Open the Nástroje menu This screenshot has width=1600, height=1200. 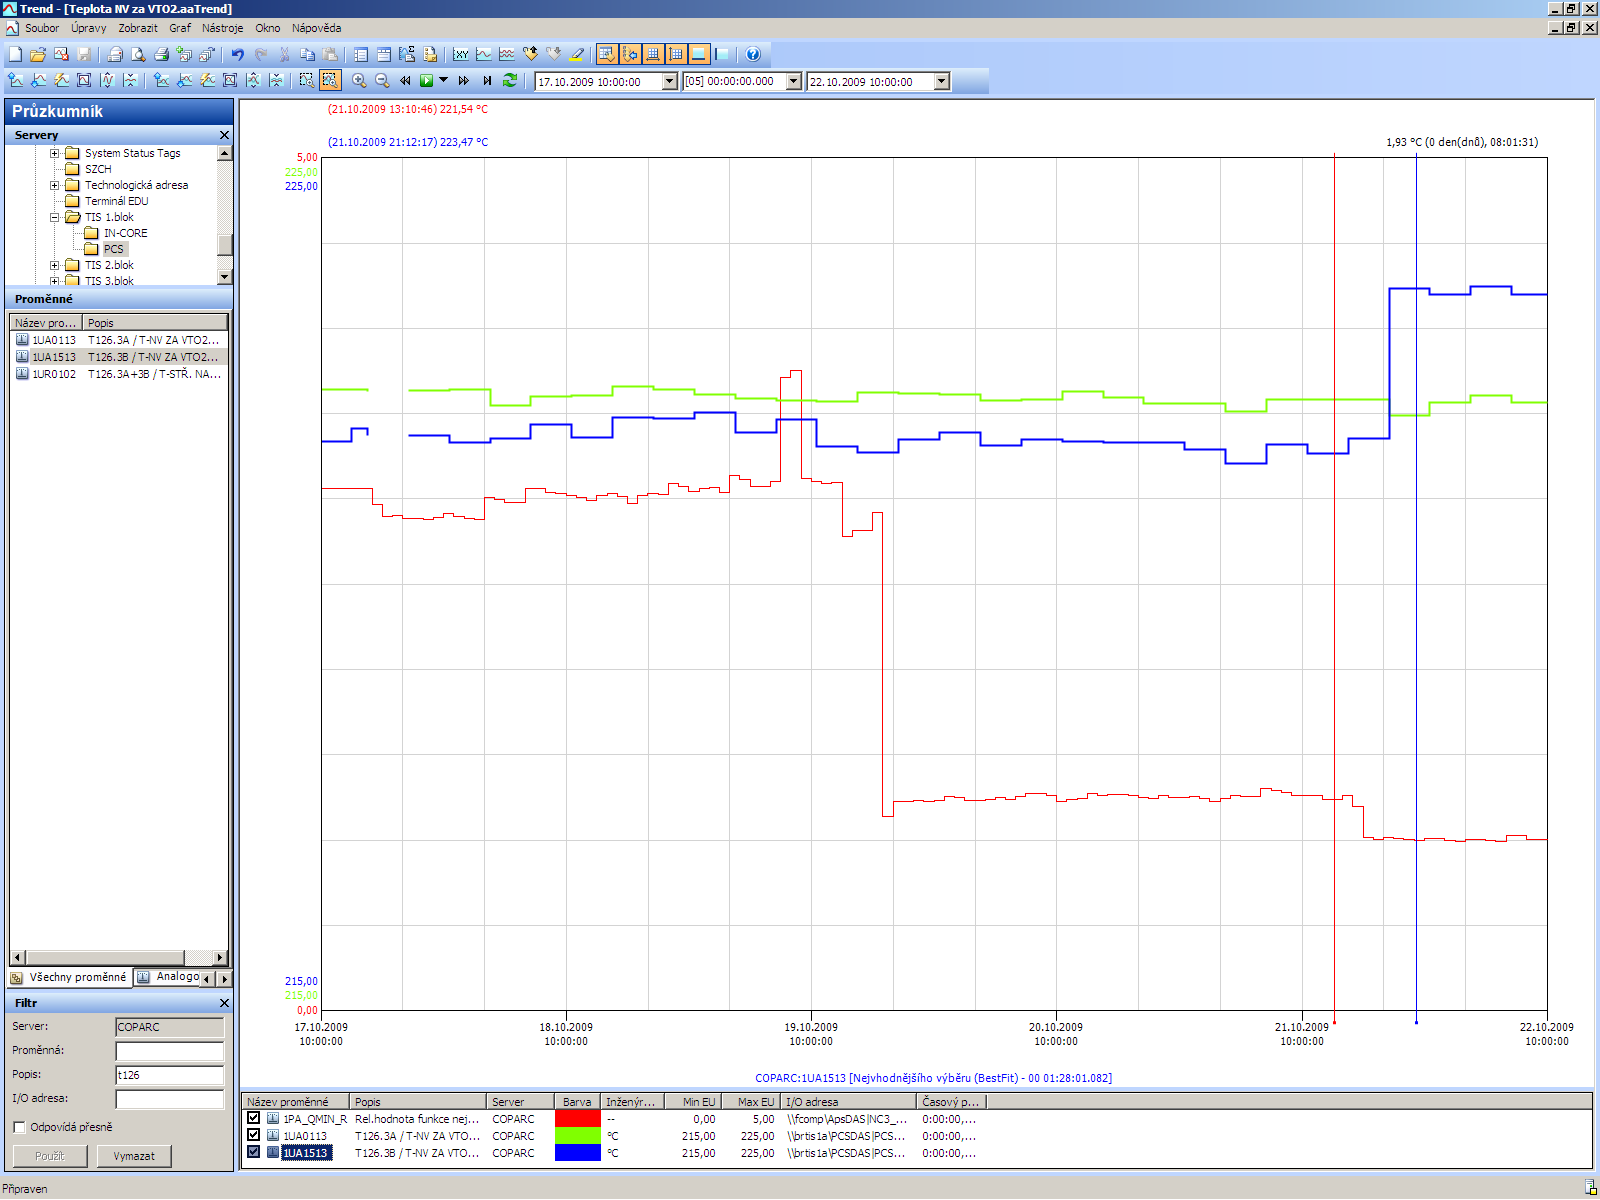pyautogui.click(x=222, y=28)
